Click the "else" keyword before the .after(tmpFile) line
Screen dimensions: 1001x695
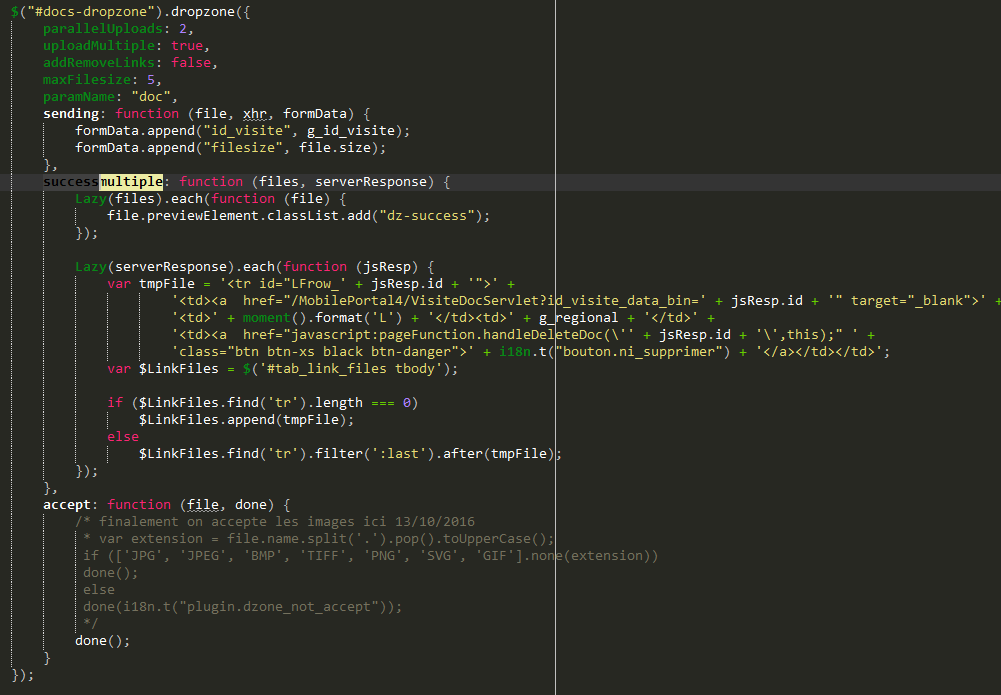(x=123, y=437)
